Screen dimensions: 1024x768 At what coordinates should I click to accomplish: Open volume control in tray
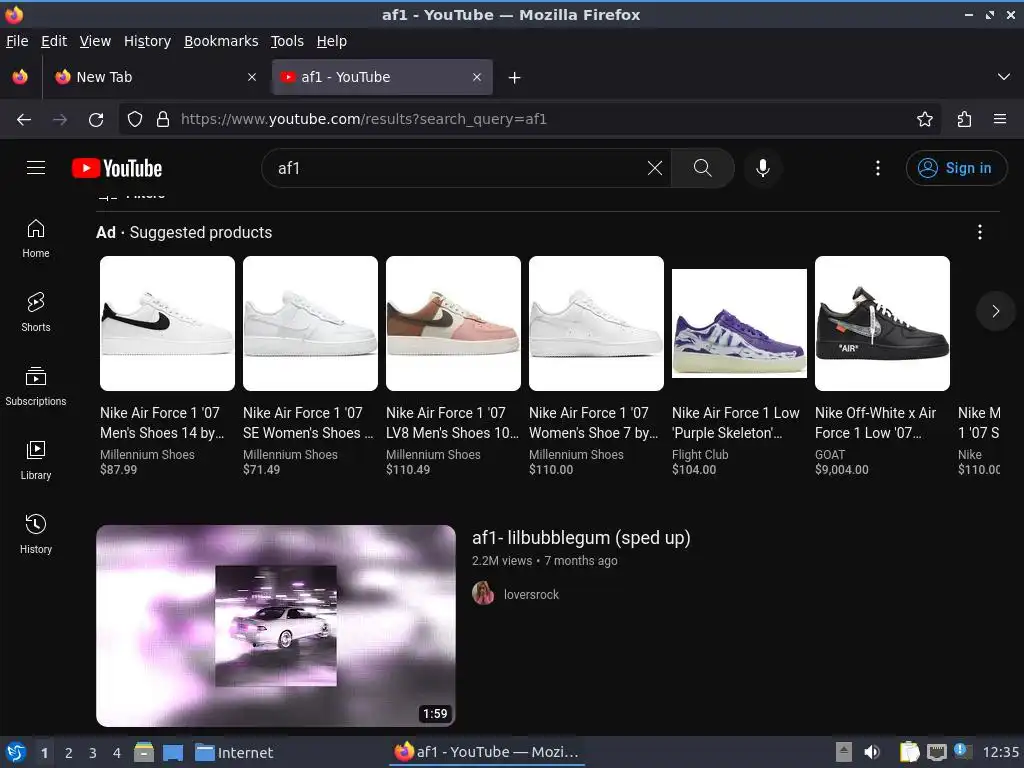872,752
